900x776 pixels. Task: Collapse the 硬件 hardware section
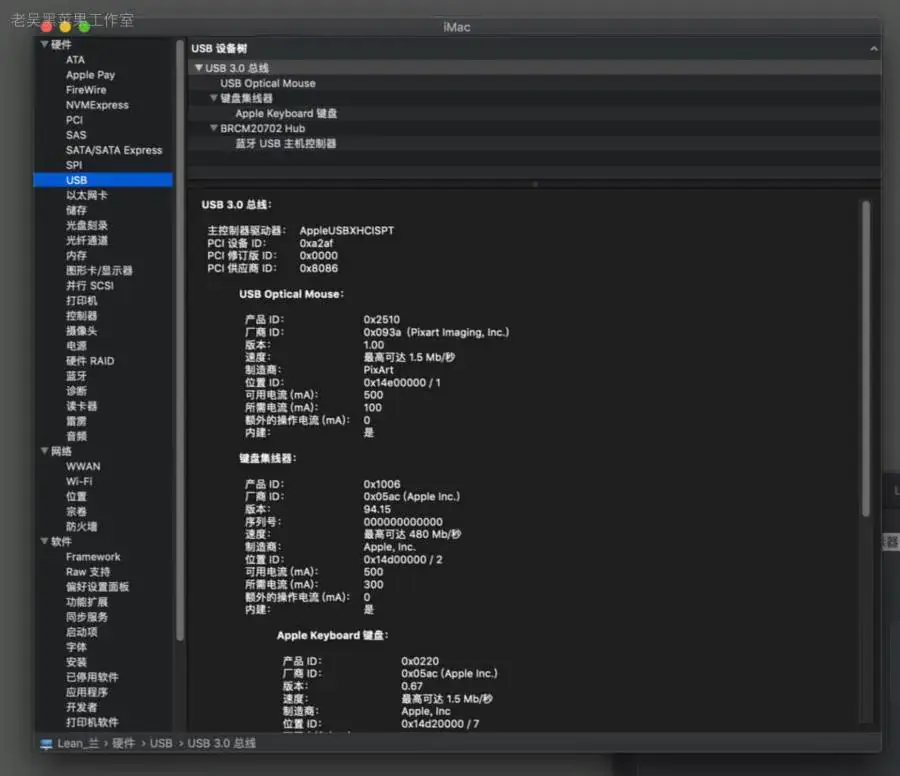[44, 44]
